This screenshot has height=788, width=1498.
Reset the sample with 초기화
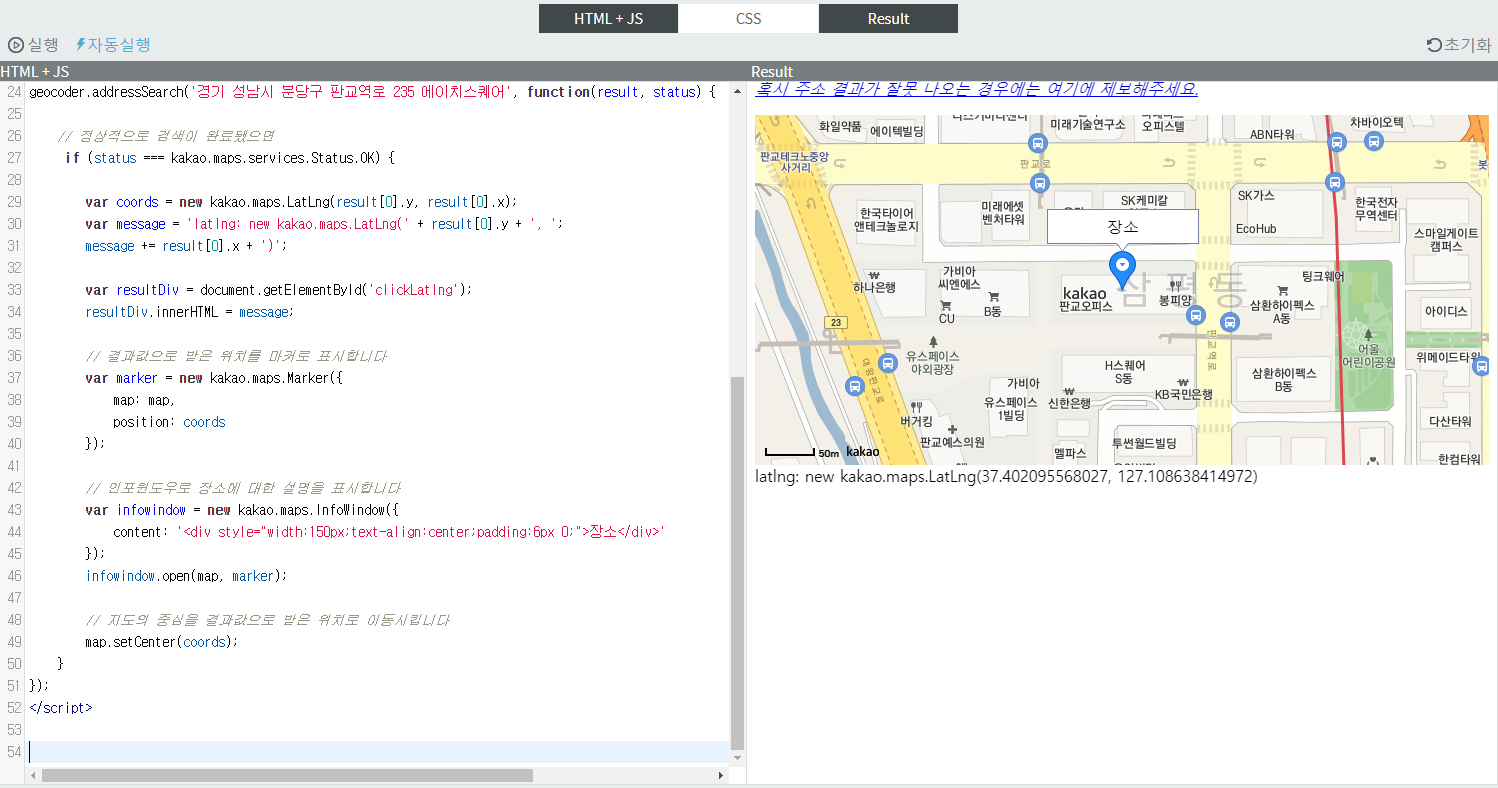click(1459, 45)
